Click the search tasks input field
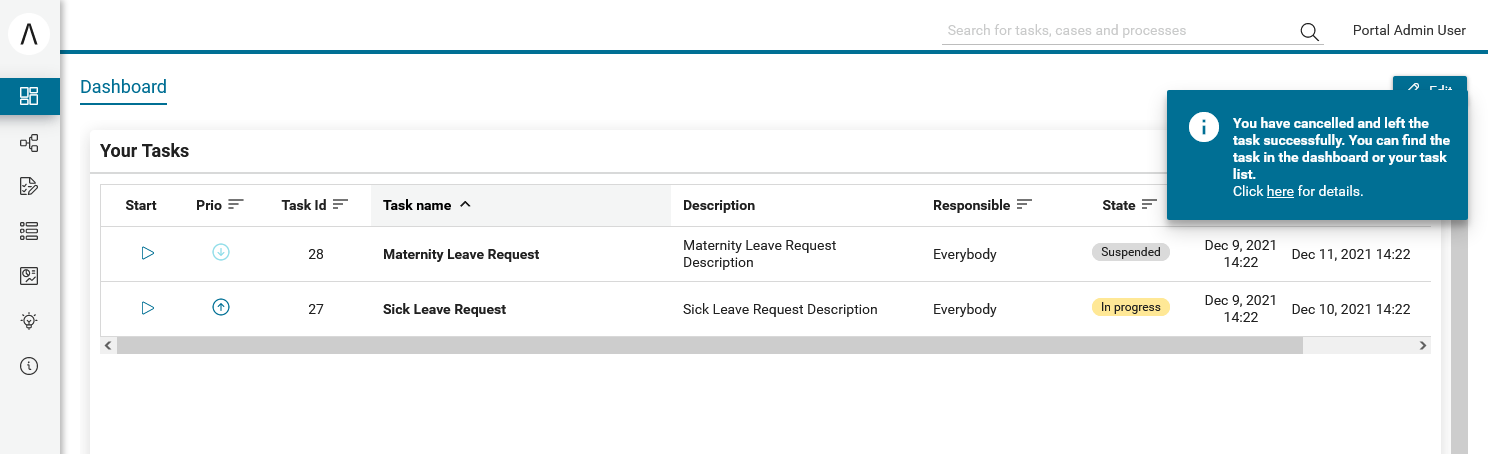 coord(1118,31)
